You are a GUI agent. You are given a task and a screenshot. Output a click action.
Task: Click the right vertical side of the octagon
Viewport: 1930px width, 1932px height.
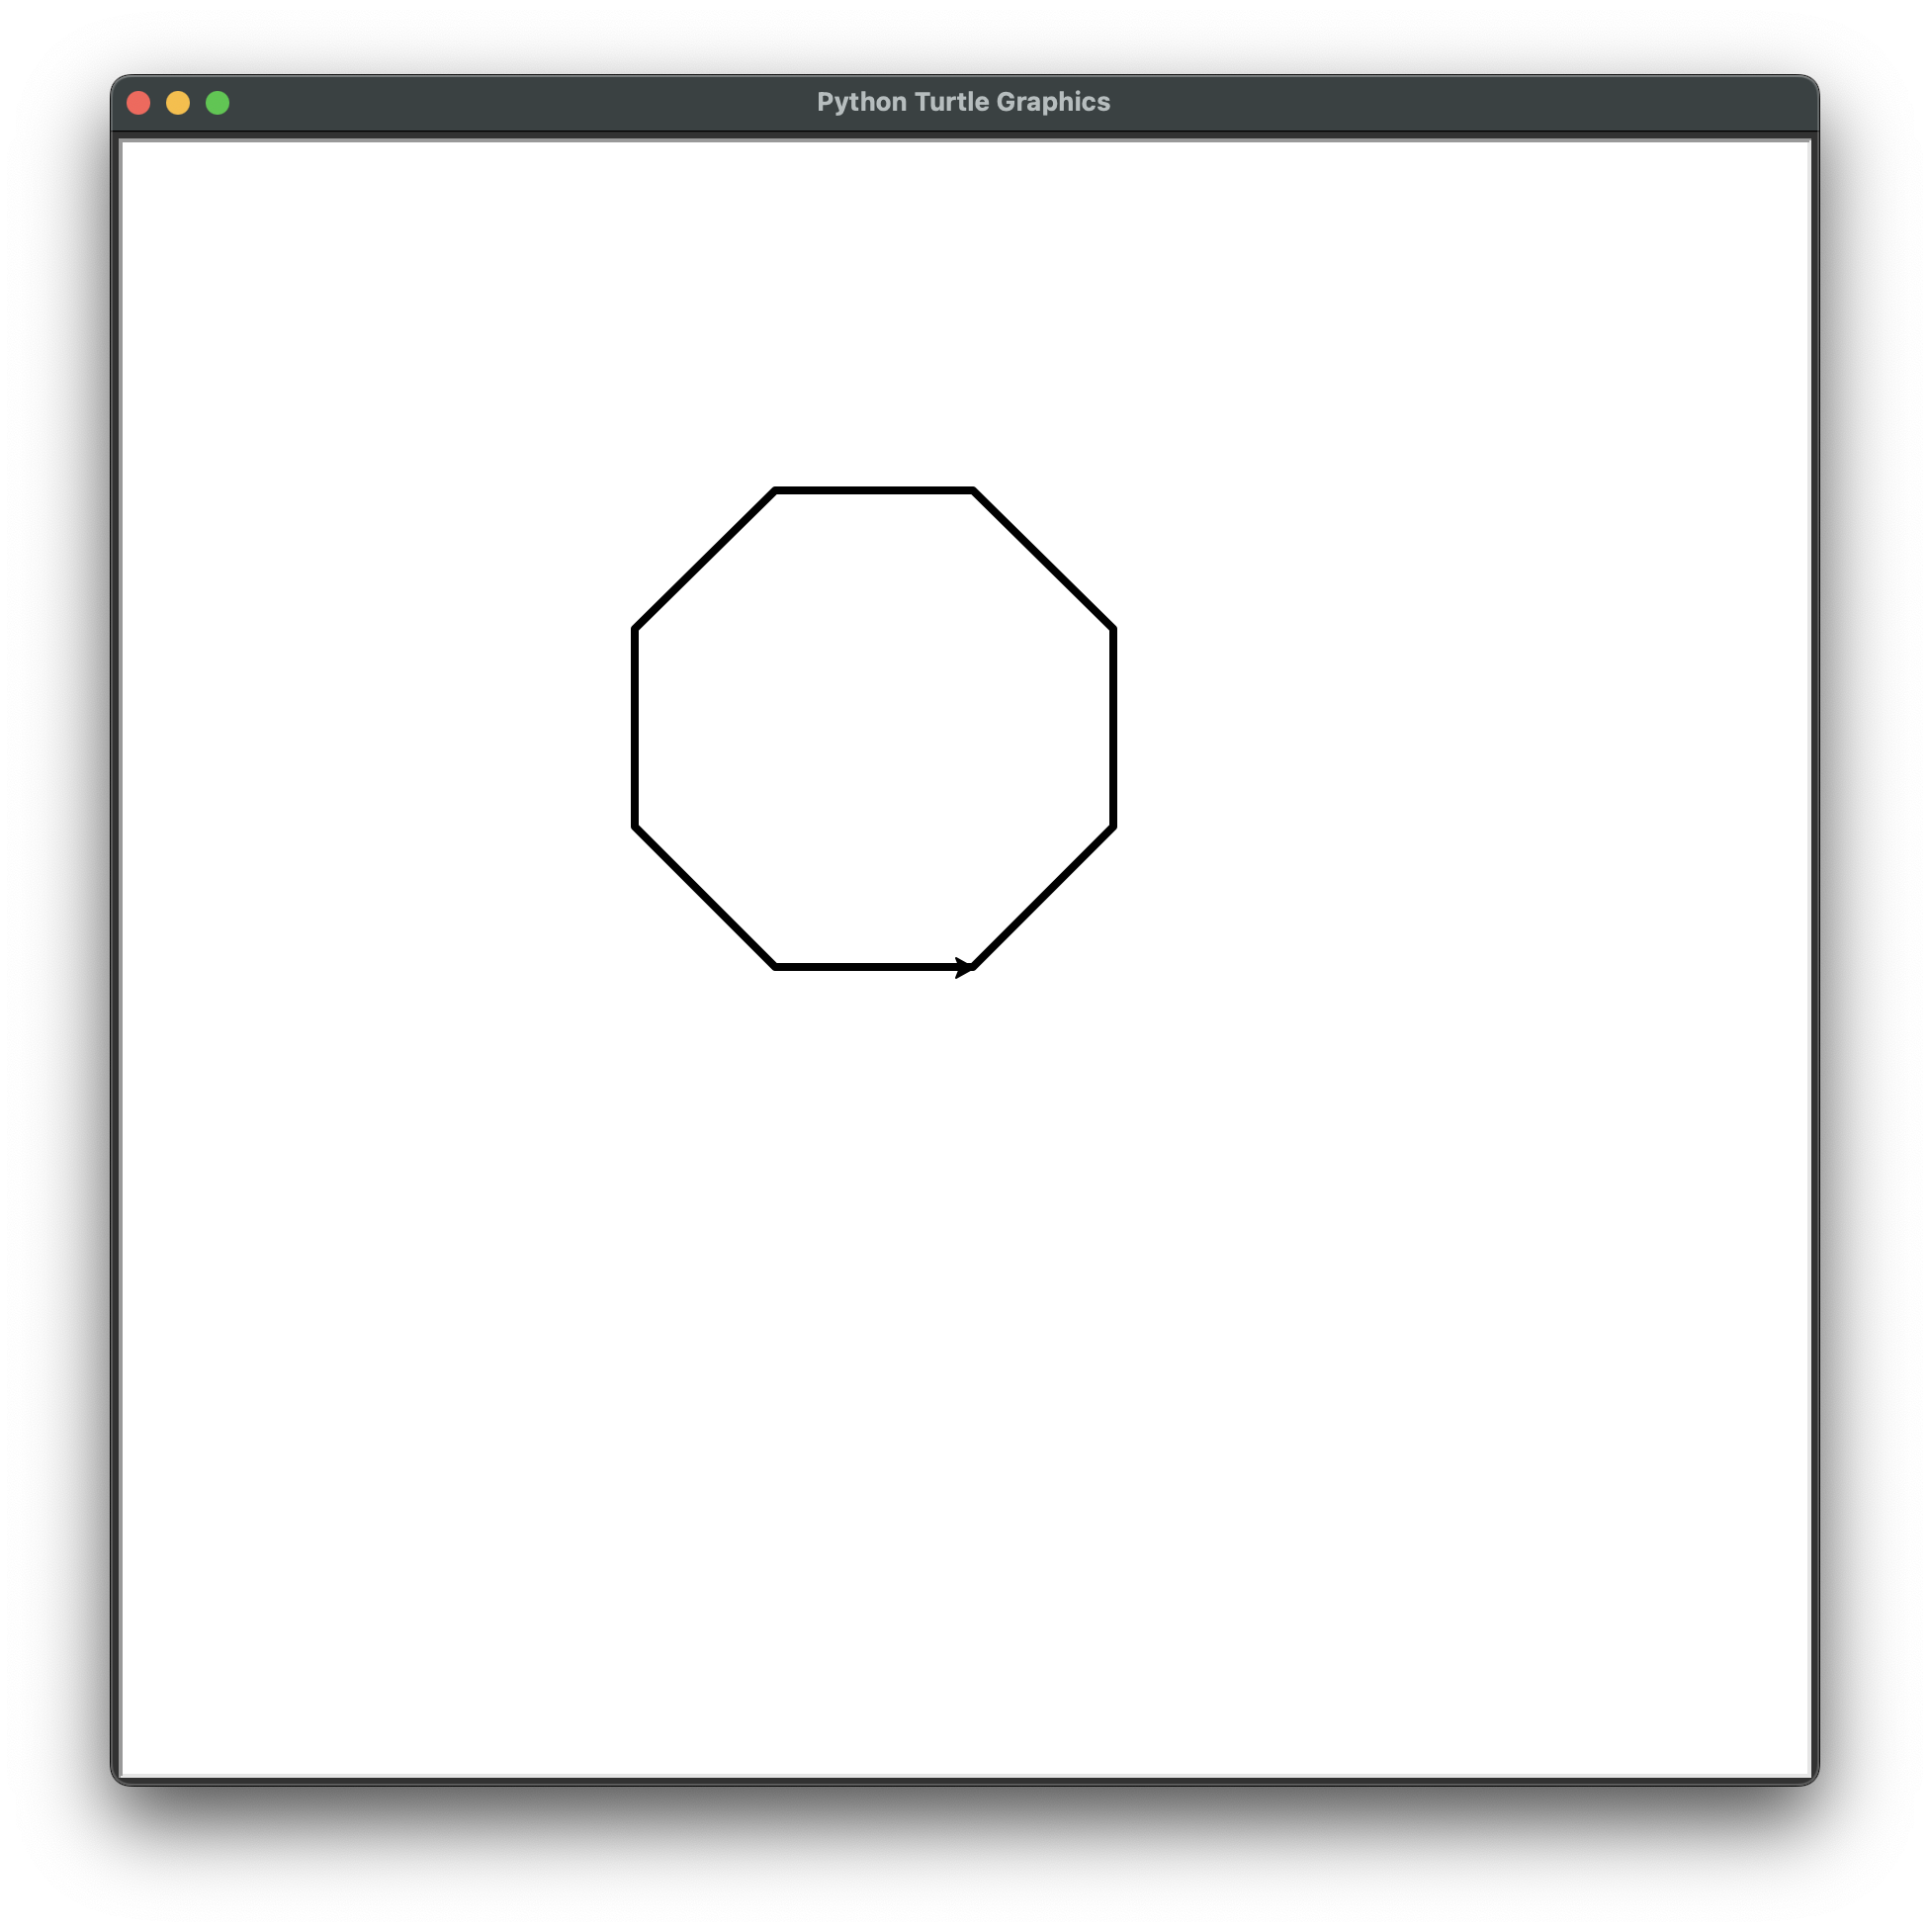(x=1113, y=728)
